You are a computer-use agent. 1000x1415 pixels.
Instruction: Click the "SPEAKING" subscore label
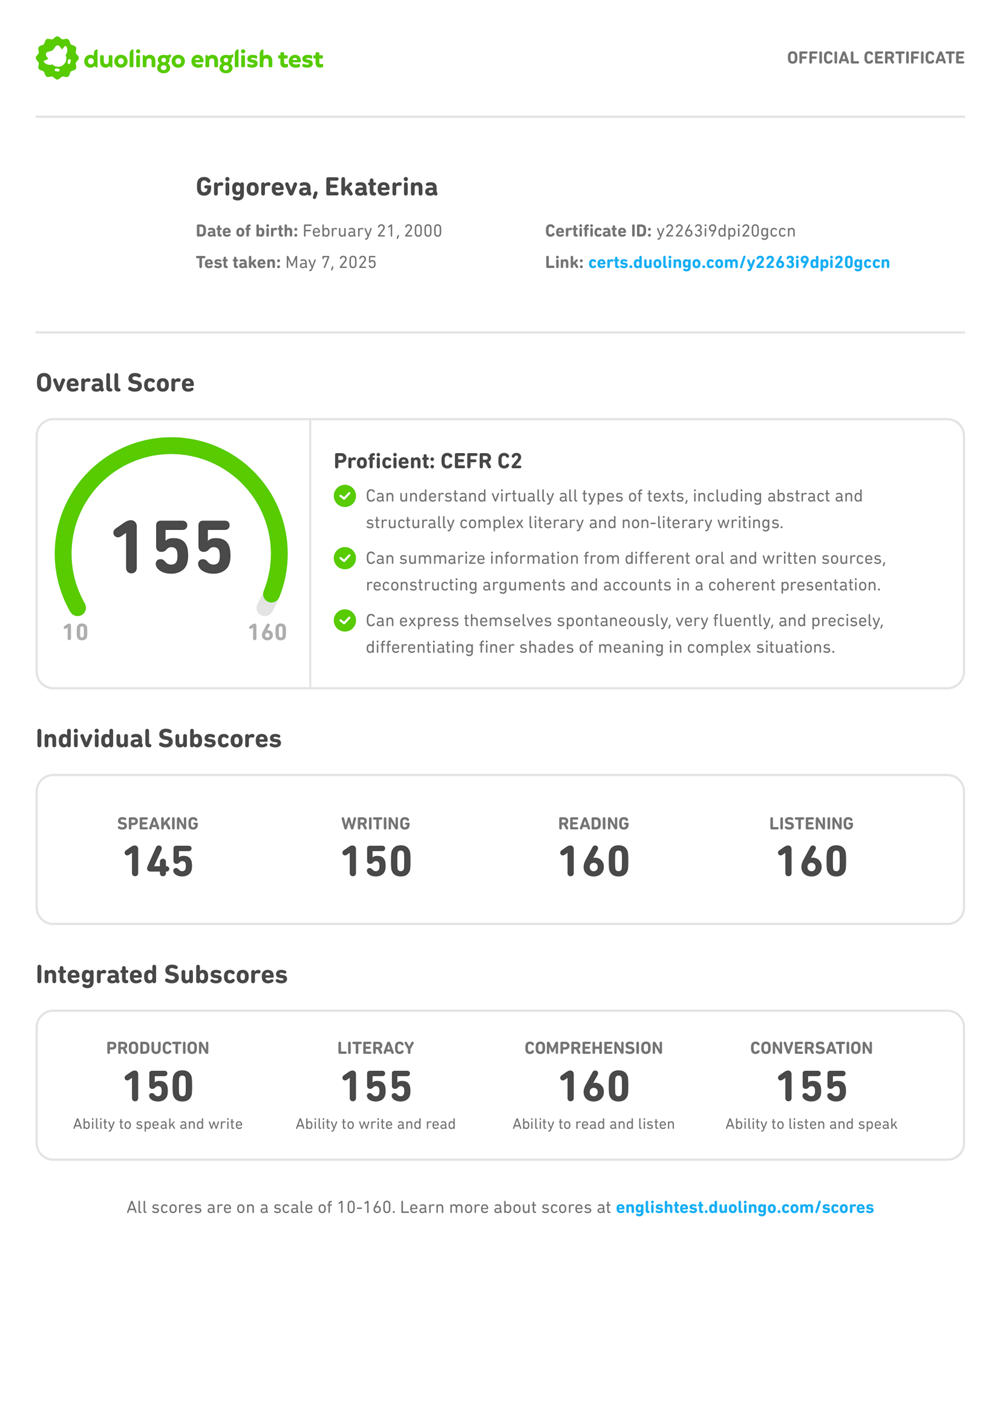[158, 824]
